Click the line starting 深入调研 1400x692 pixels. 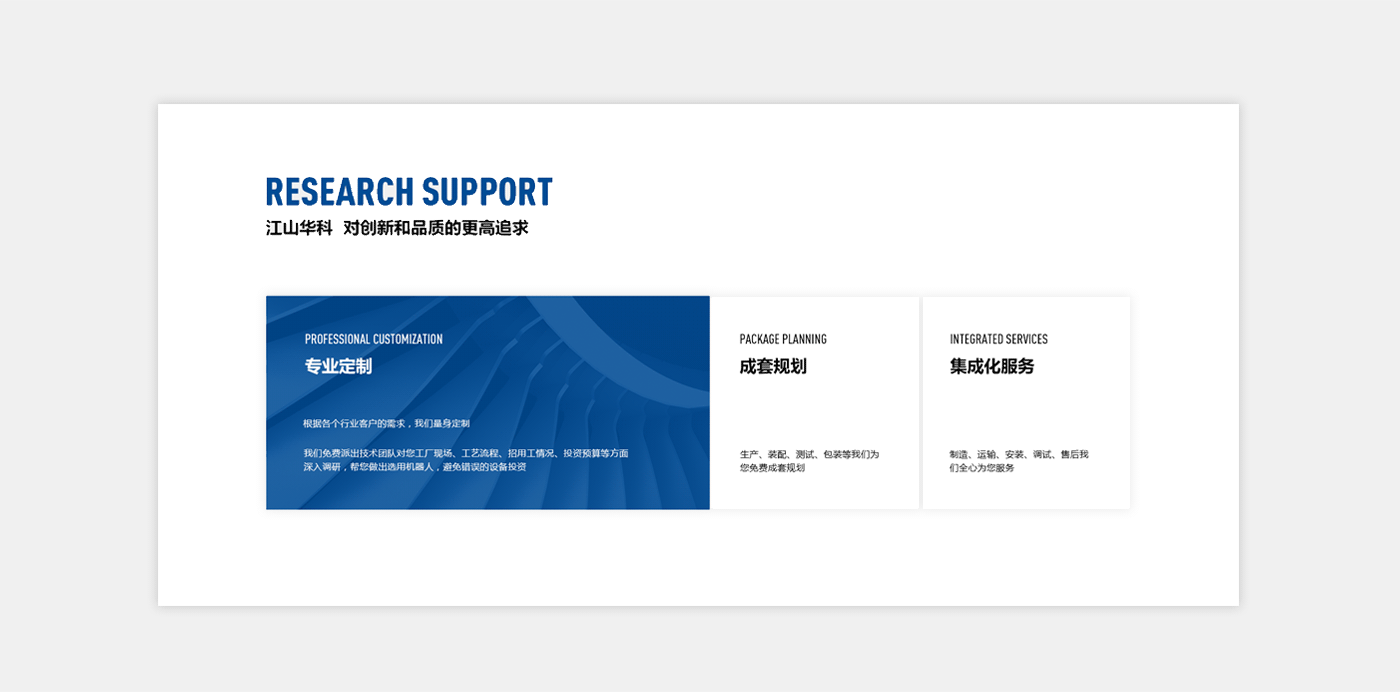pos(415,467)
